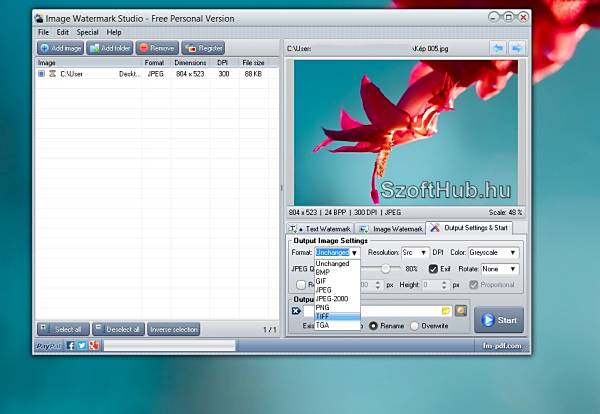Go to previous image with left arrow
The height and width of the screenshot is (414, 600).
coord(497,48)
